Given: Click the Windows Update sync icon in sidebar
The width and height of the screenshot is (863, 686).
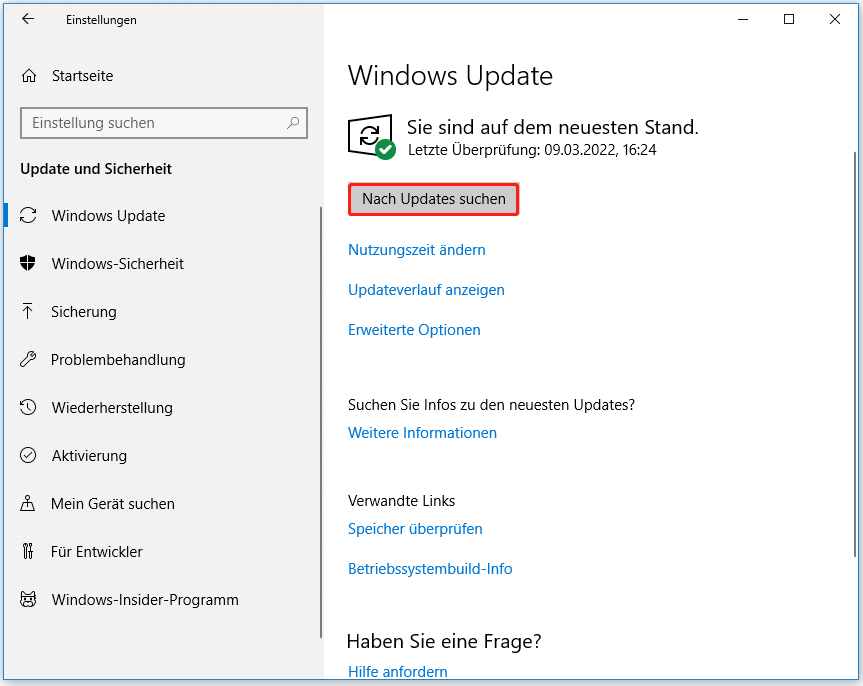Looking at the screenshot, I should click(x=28, y=215).
